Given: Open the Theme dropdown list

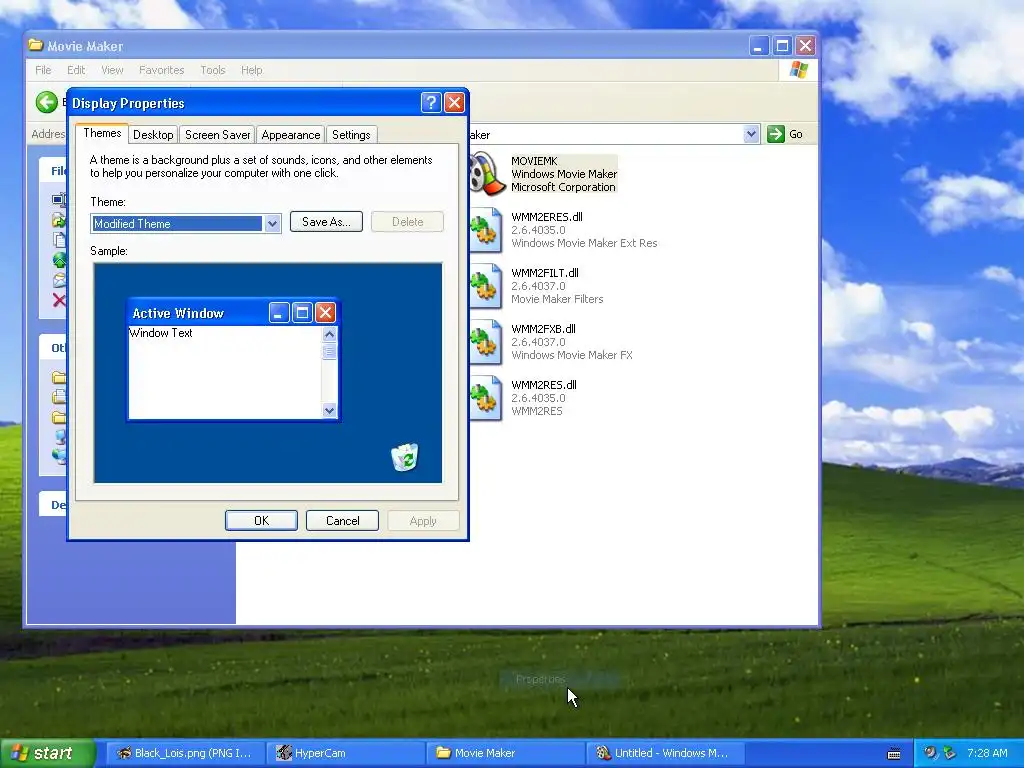Looking at the screenshot, I should coord(272,223).
